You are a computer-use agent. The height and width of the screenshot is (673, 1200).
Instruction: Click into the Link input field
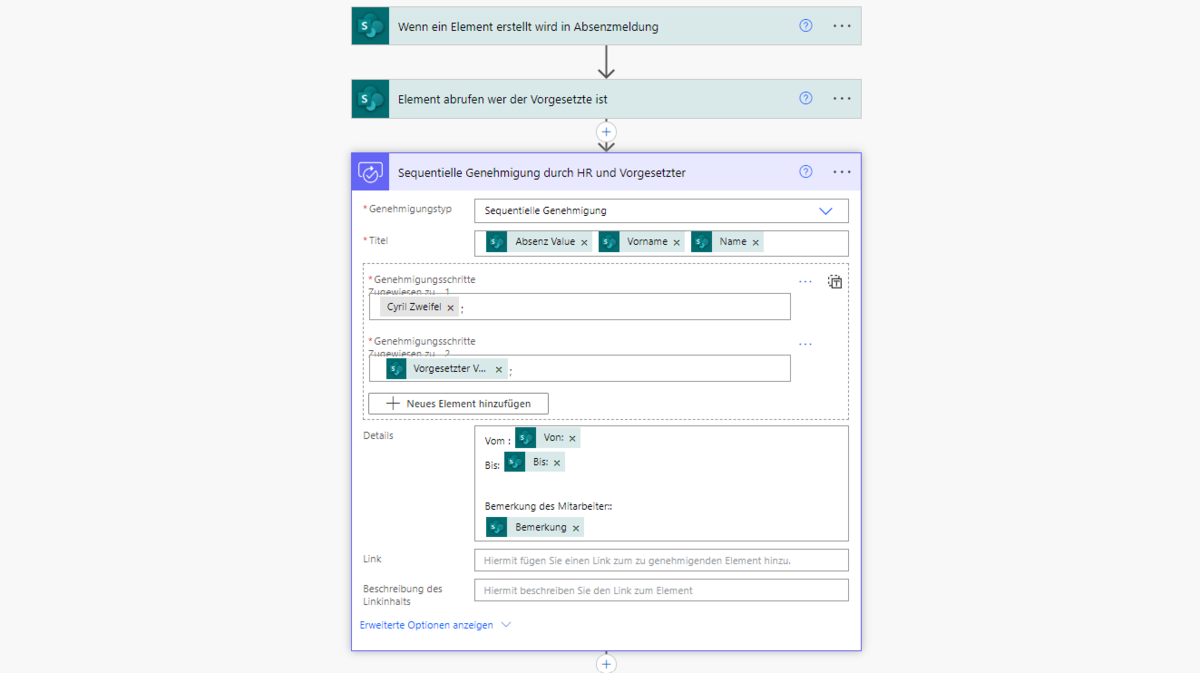pyautogui.click(x=661, y=560)
